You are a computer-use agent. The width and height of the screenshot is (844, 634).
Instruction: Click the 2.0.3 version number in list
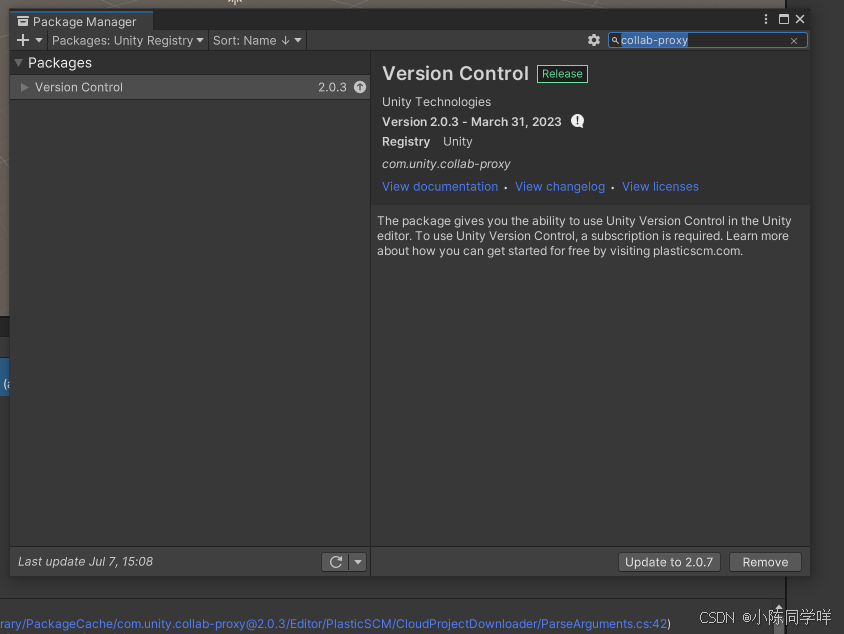point(332,87)
